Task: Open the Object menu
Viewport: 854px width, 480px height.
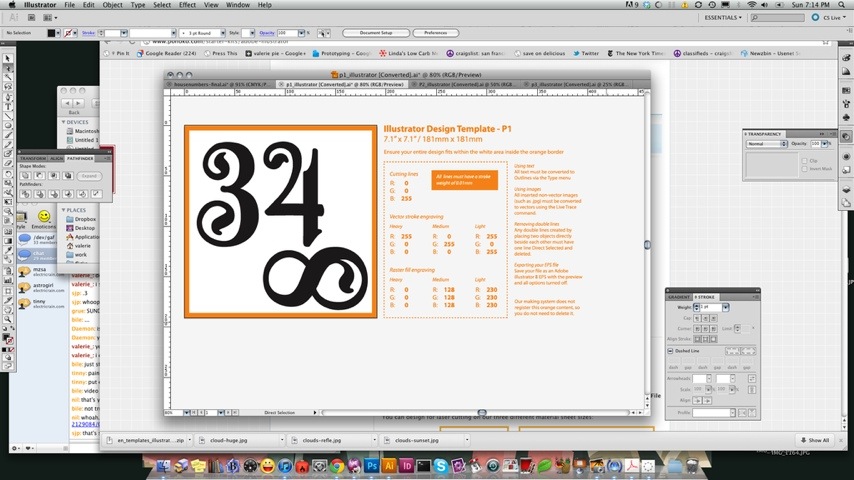Action: 113,5
